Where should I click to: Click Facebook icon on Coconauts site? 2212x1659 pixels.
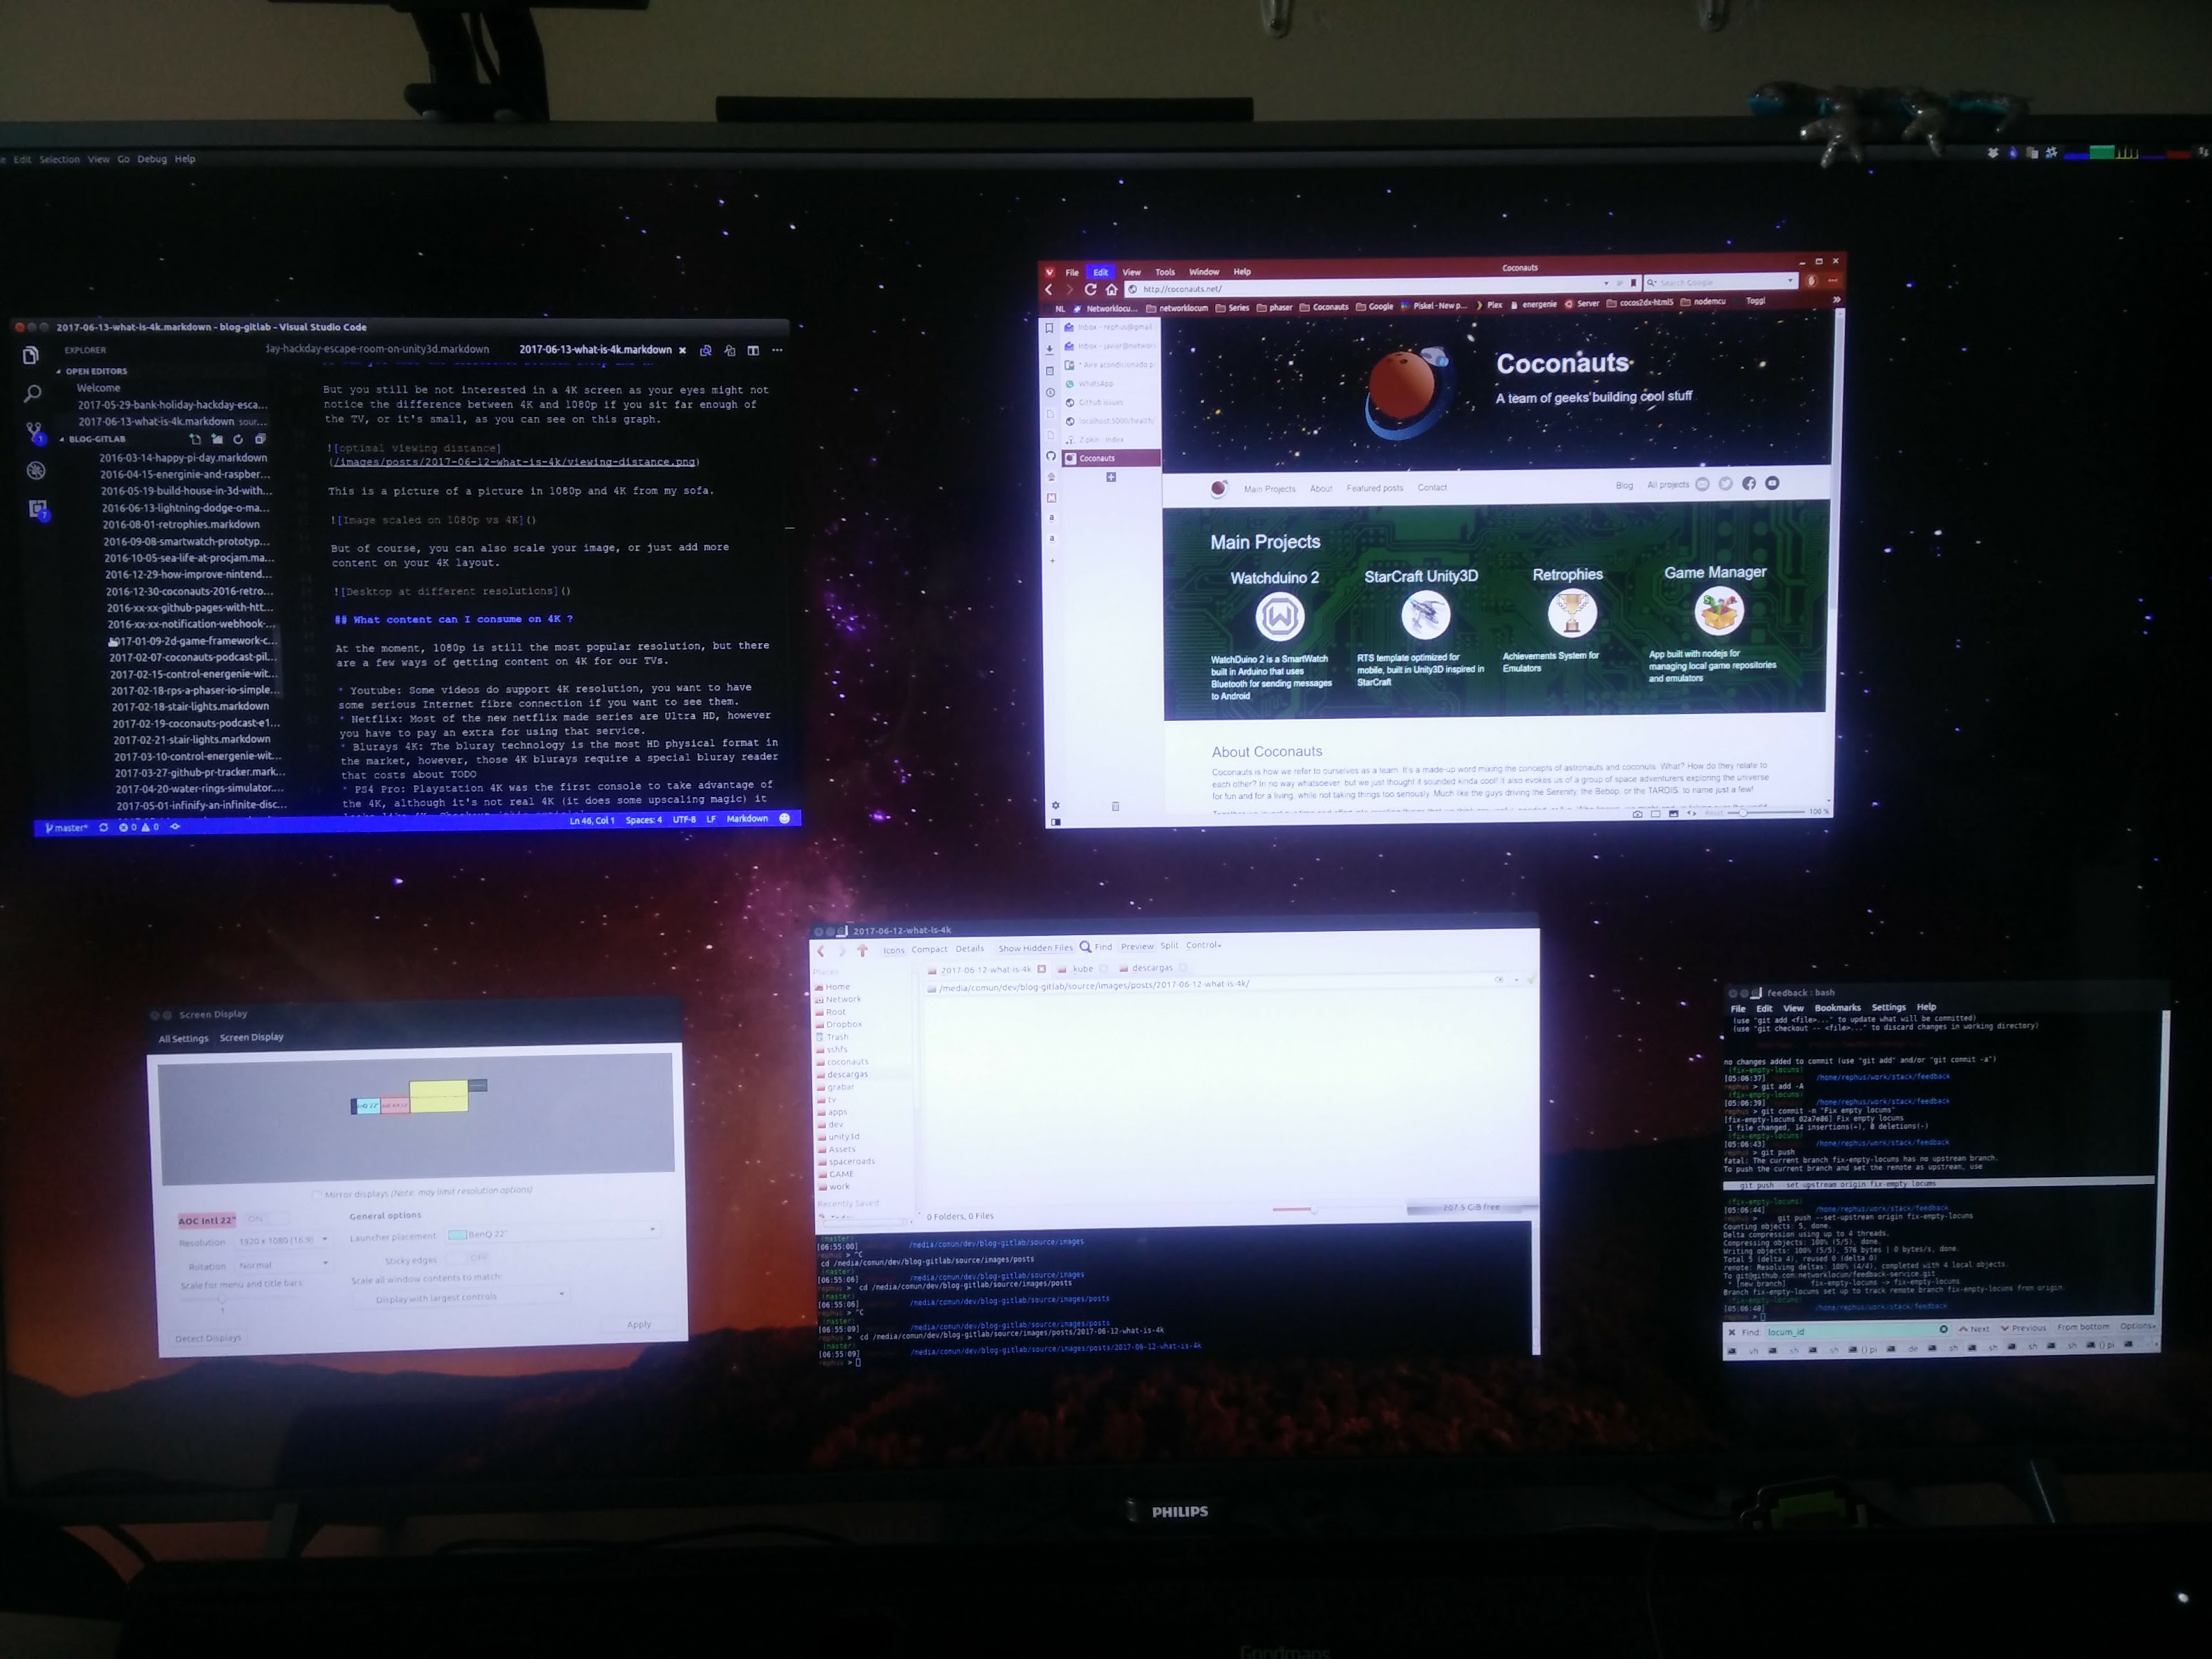click(x=1749, y=484)
